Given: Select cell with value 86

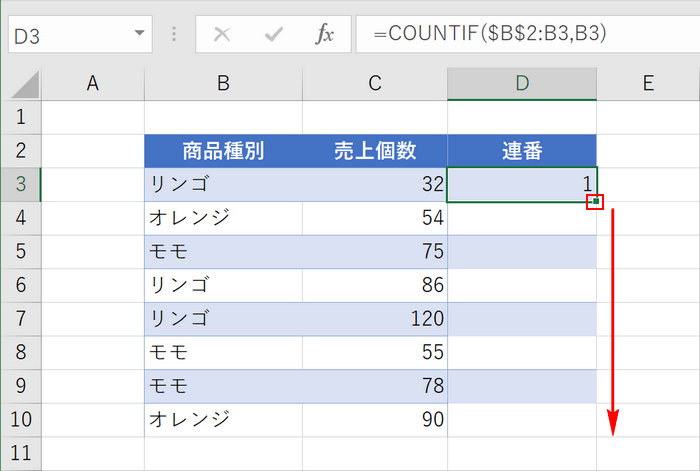Looking at the screenshot, I should tap(375, 285).
